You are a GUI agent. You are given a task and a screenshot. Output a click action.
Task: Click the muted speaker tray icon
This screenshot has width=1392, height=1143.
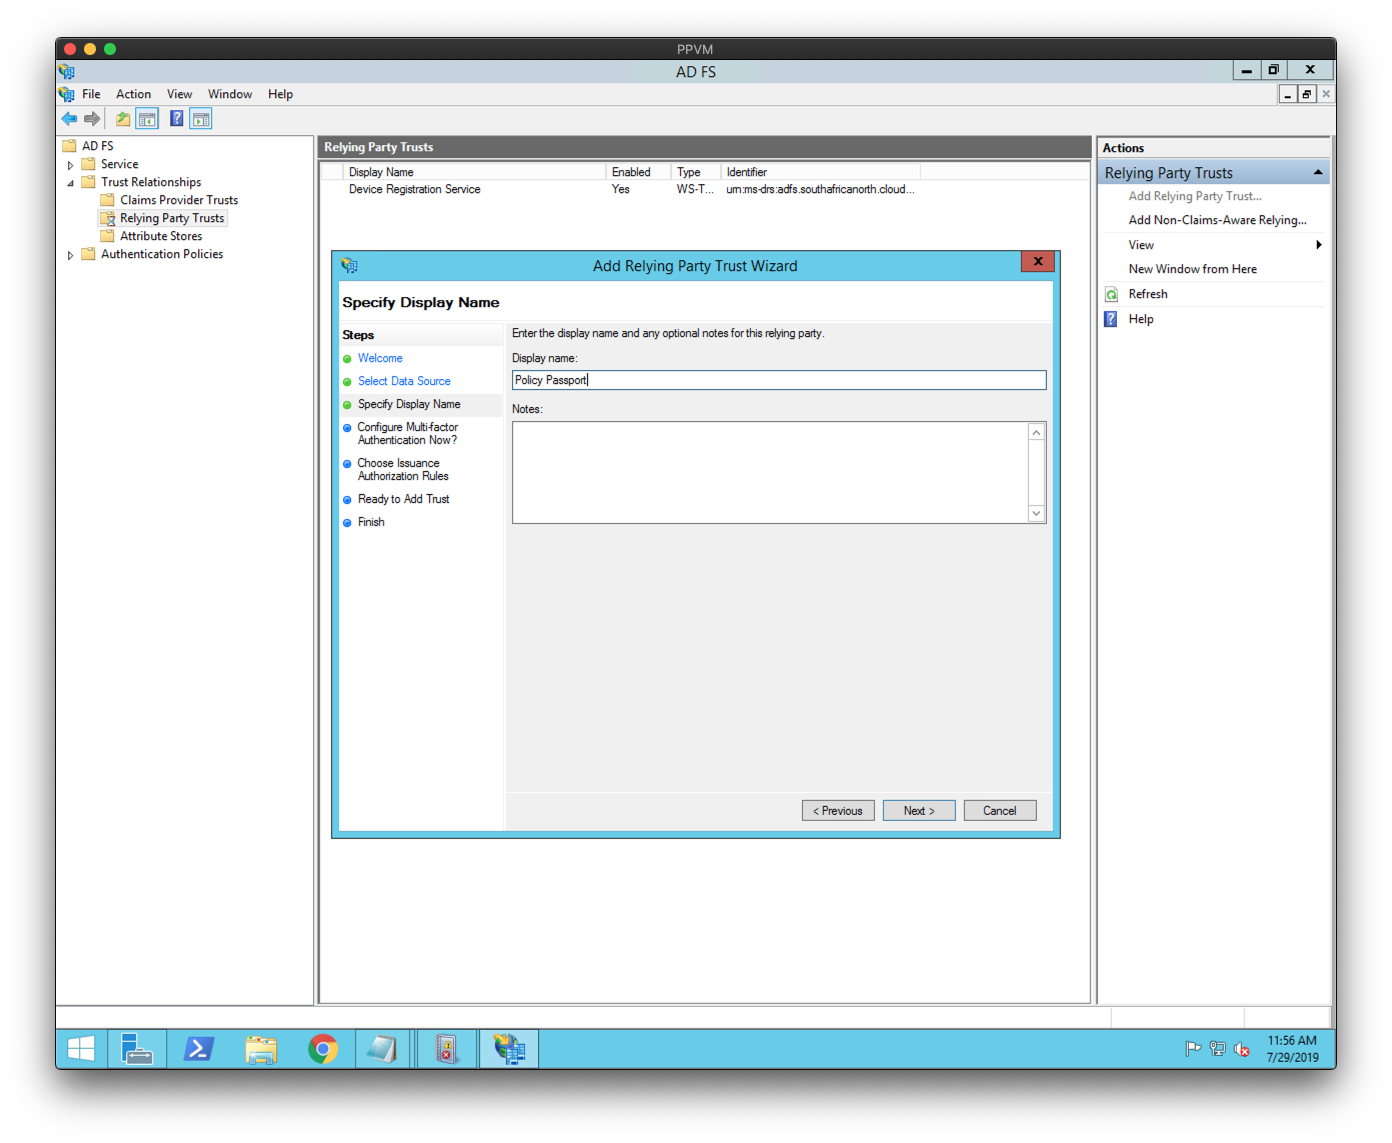click(x=1241, y=1049)
